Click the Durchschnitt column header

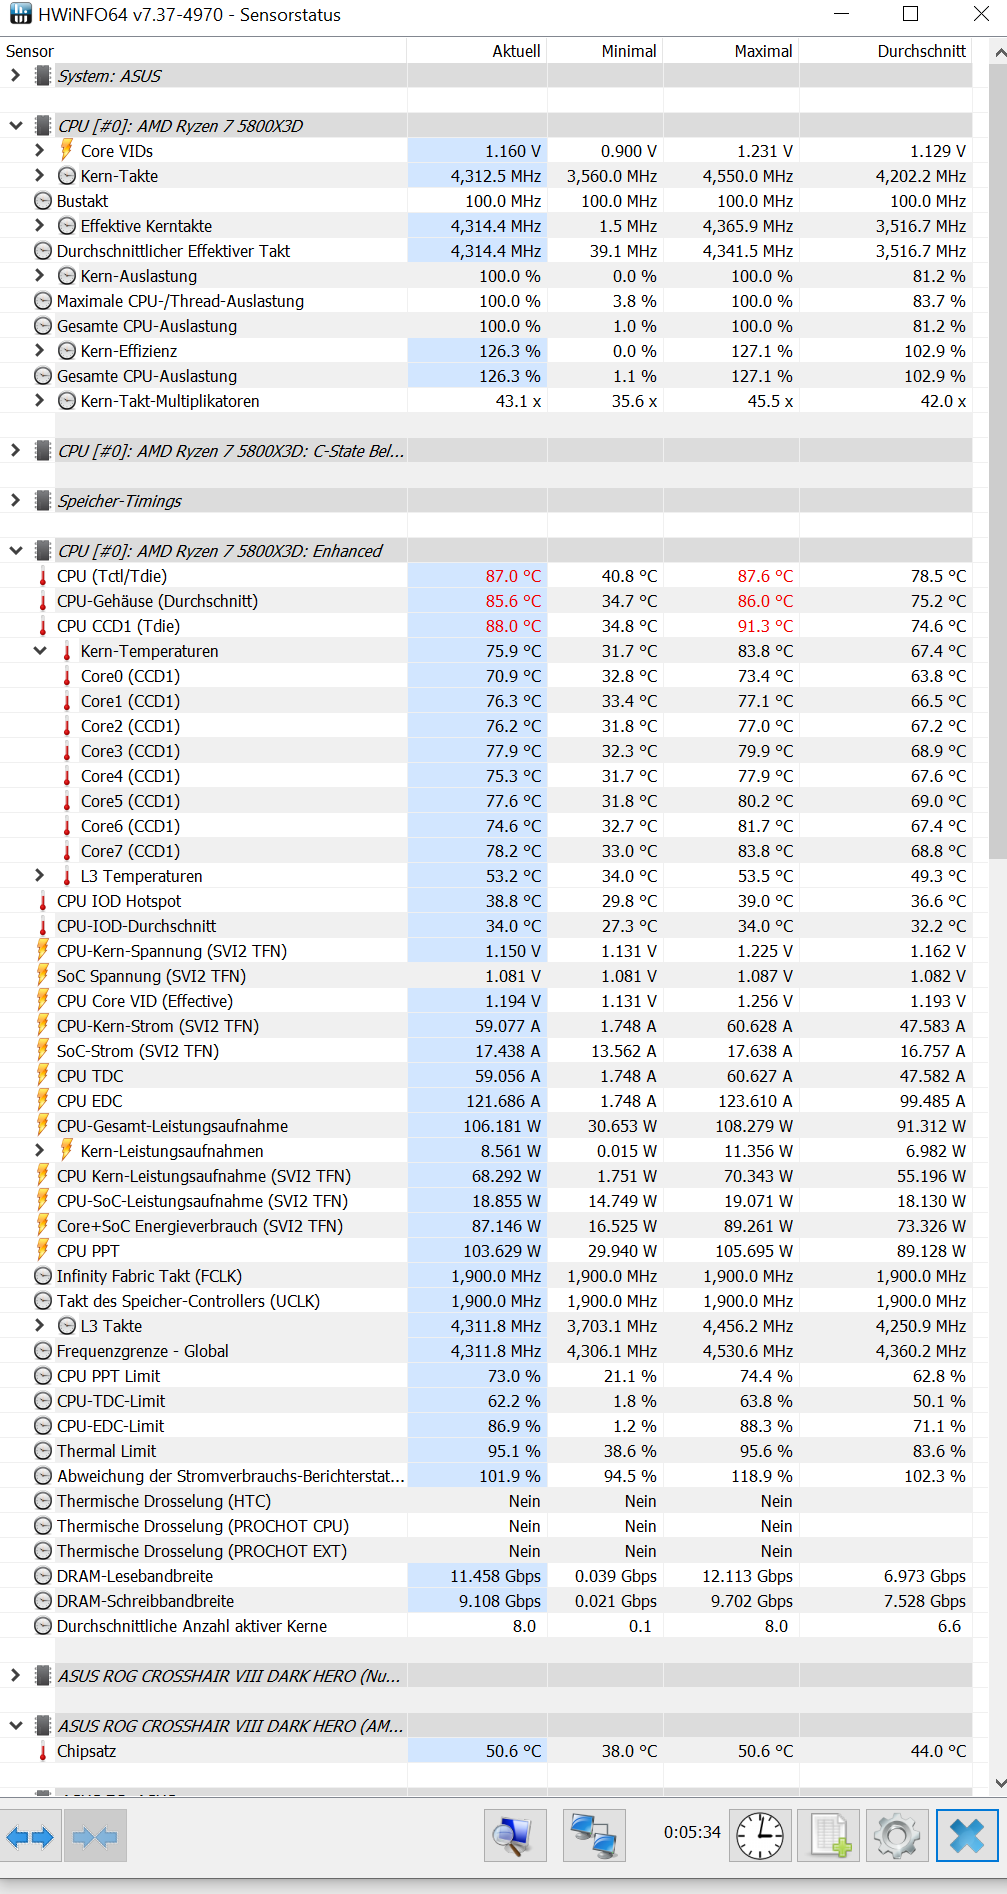tap(886, 51)
